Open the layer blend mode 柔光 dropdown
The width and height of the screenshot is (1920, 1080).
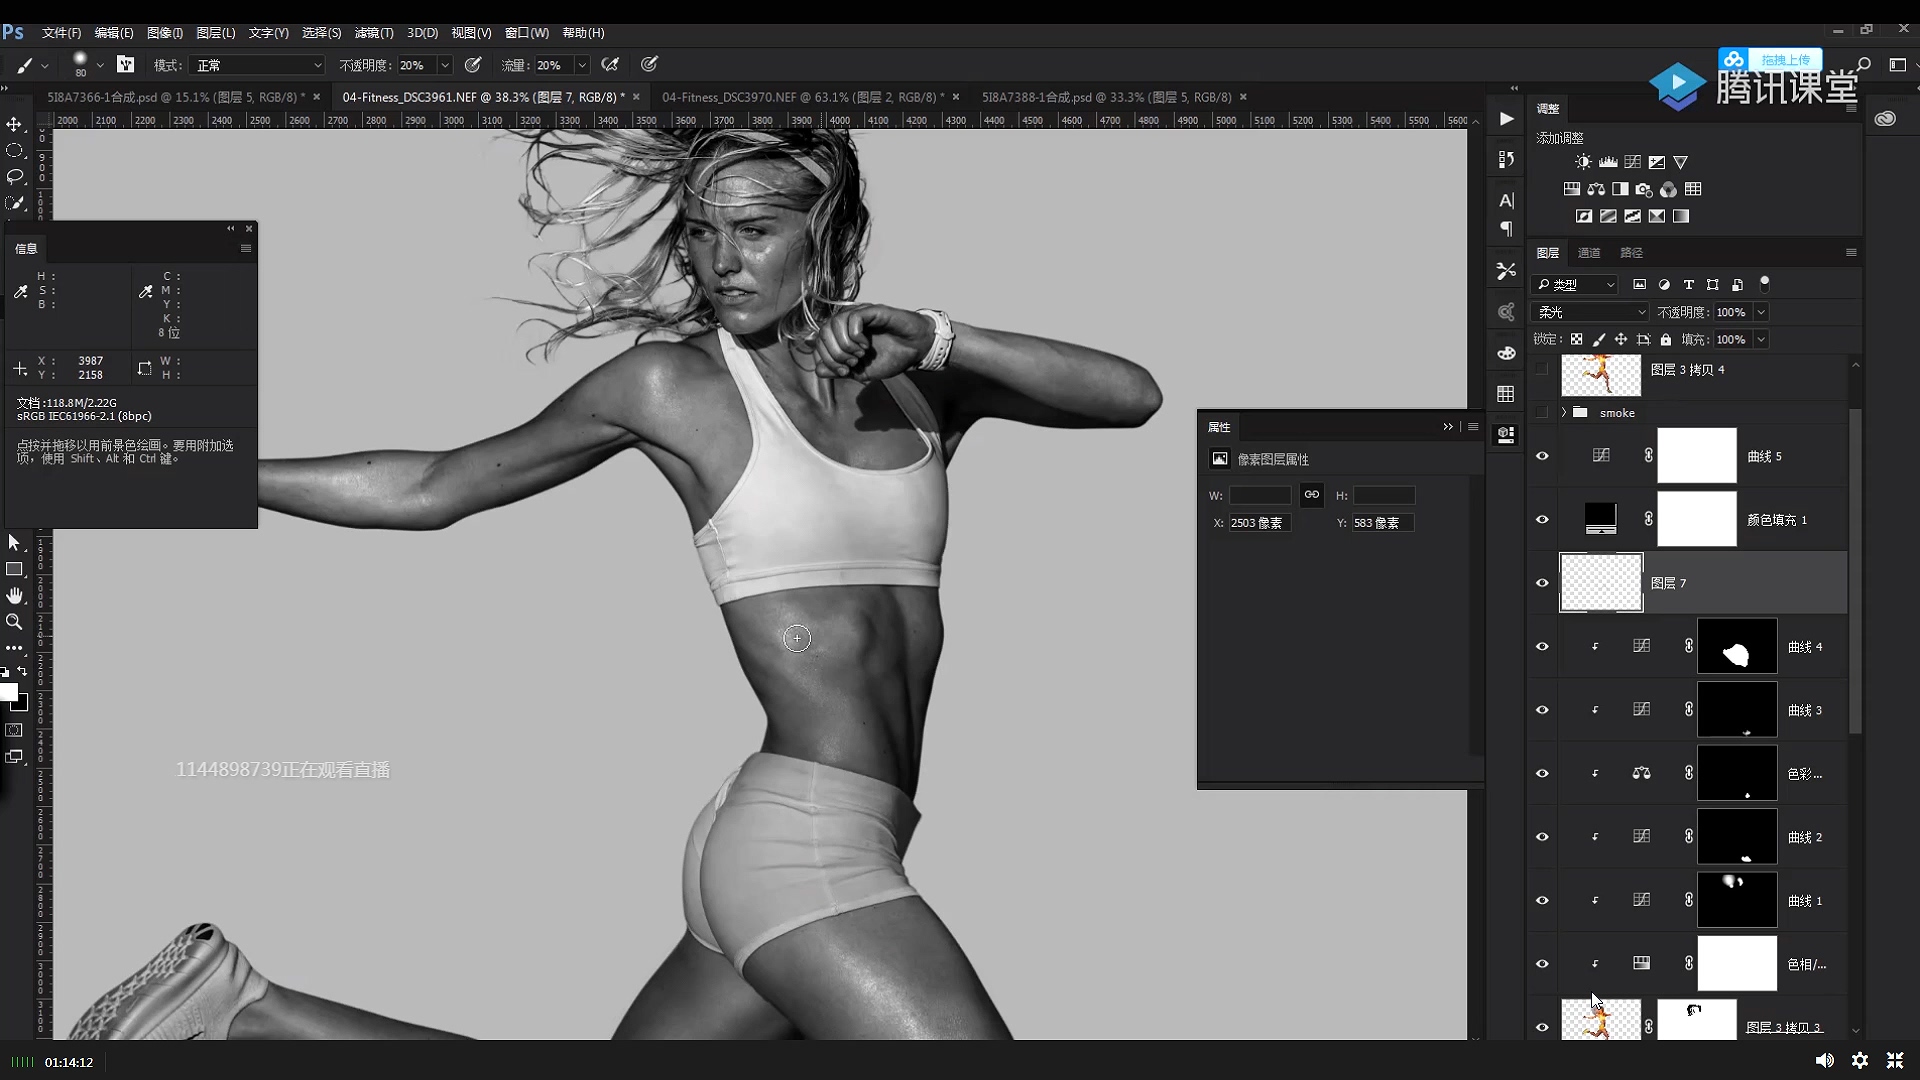point(1590,312)
